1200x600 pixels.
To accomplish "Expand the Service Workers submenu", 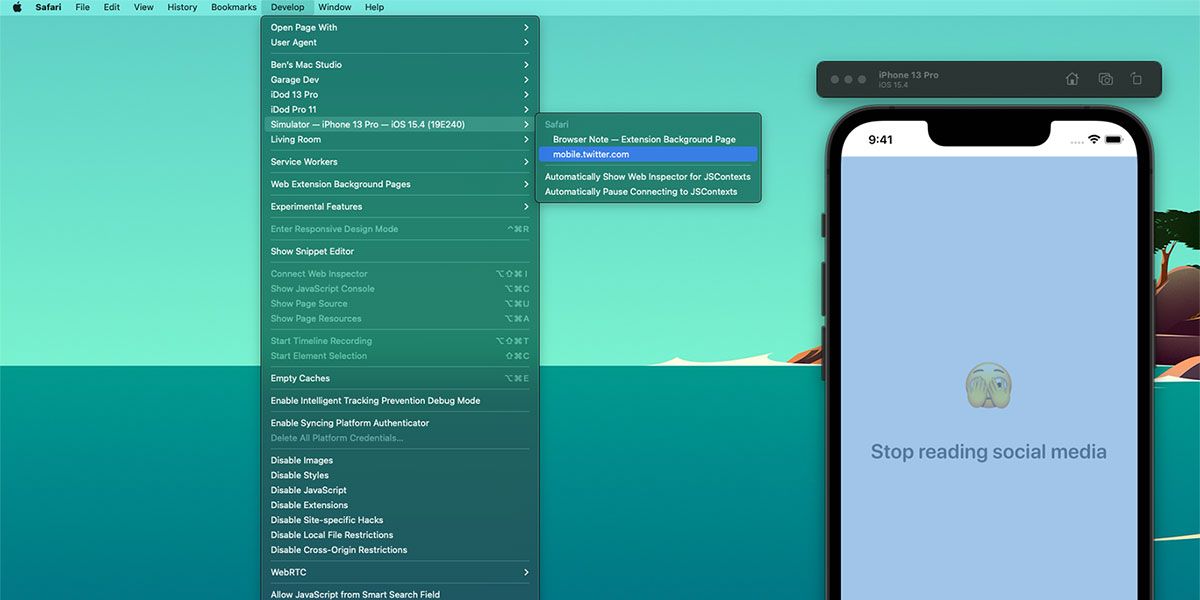I will 400,161.
